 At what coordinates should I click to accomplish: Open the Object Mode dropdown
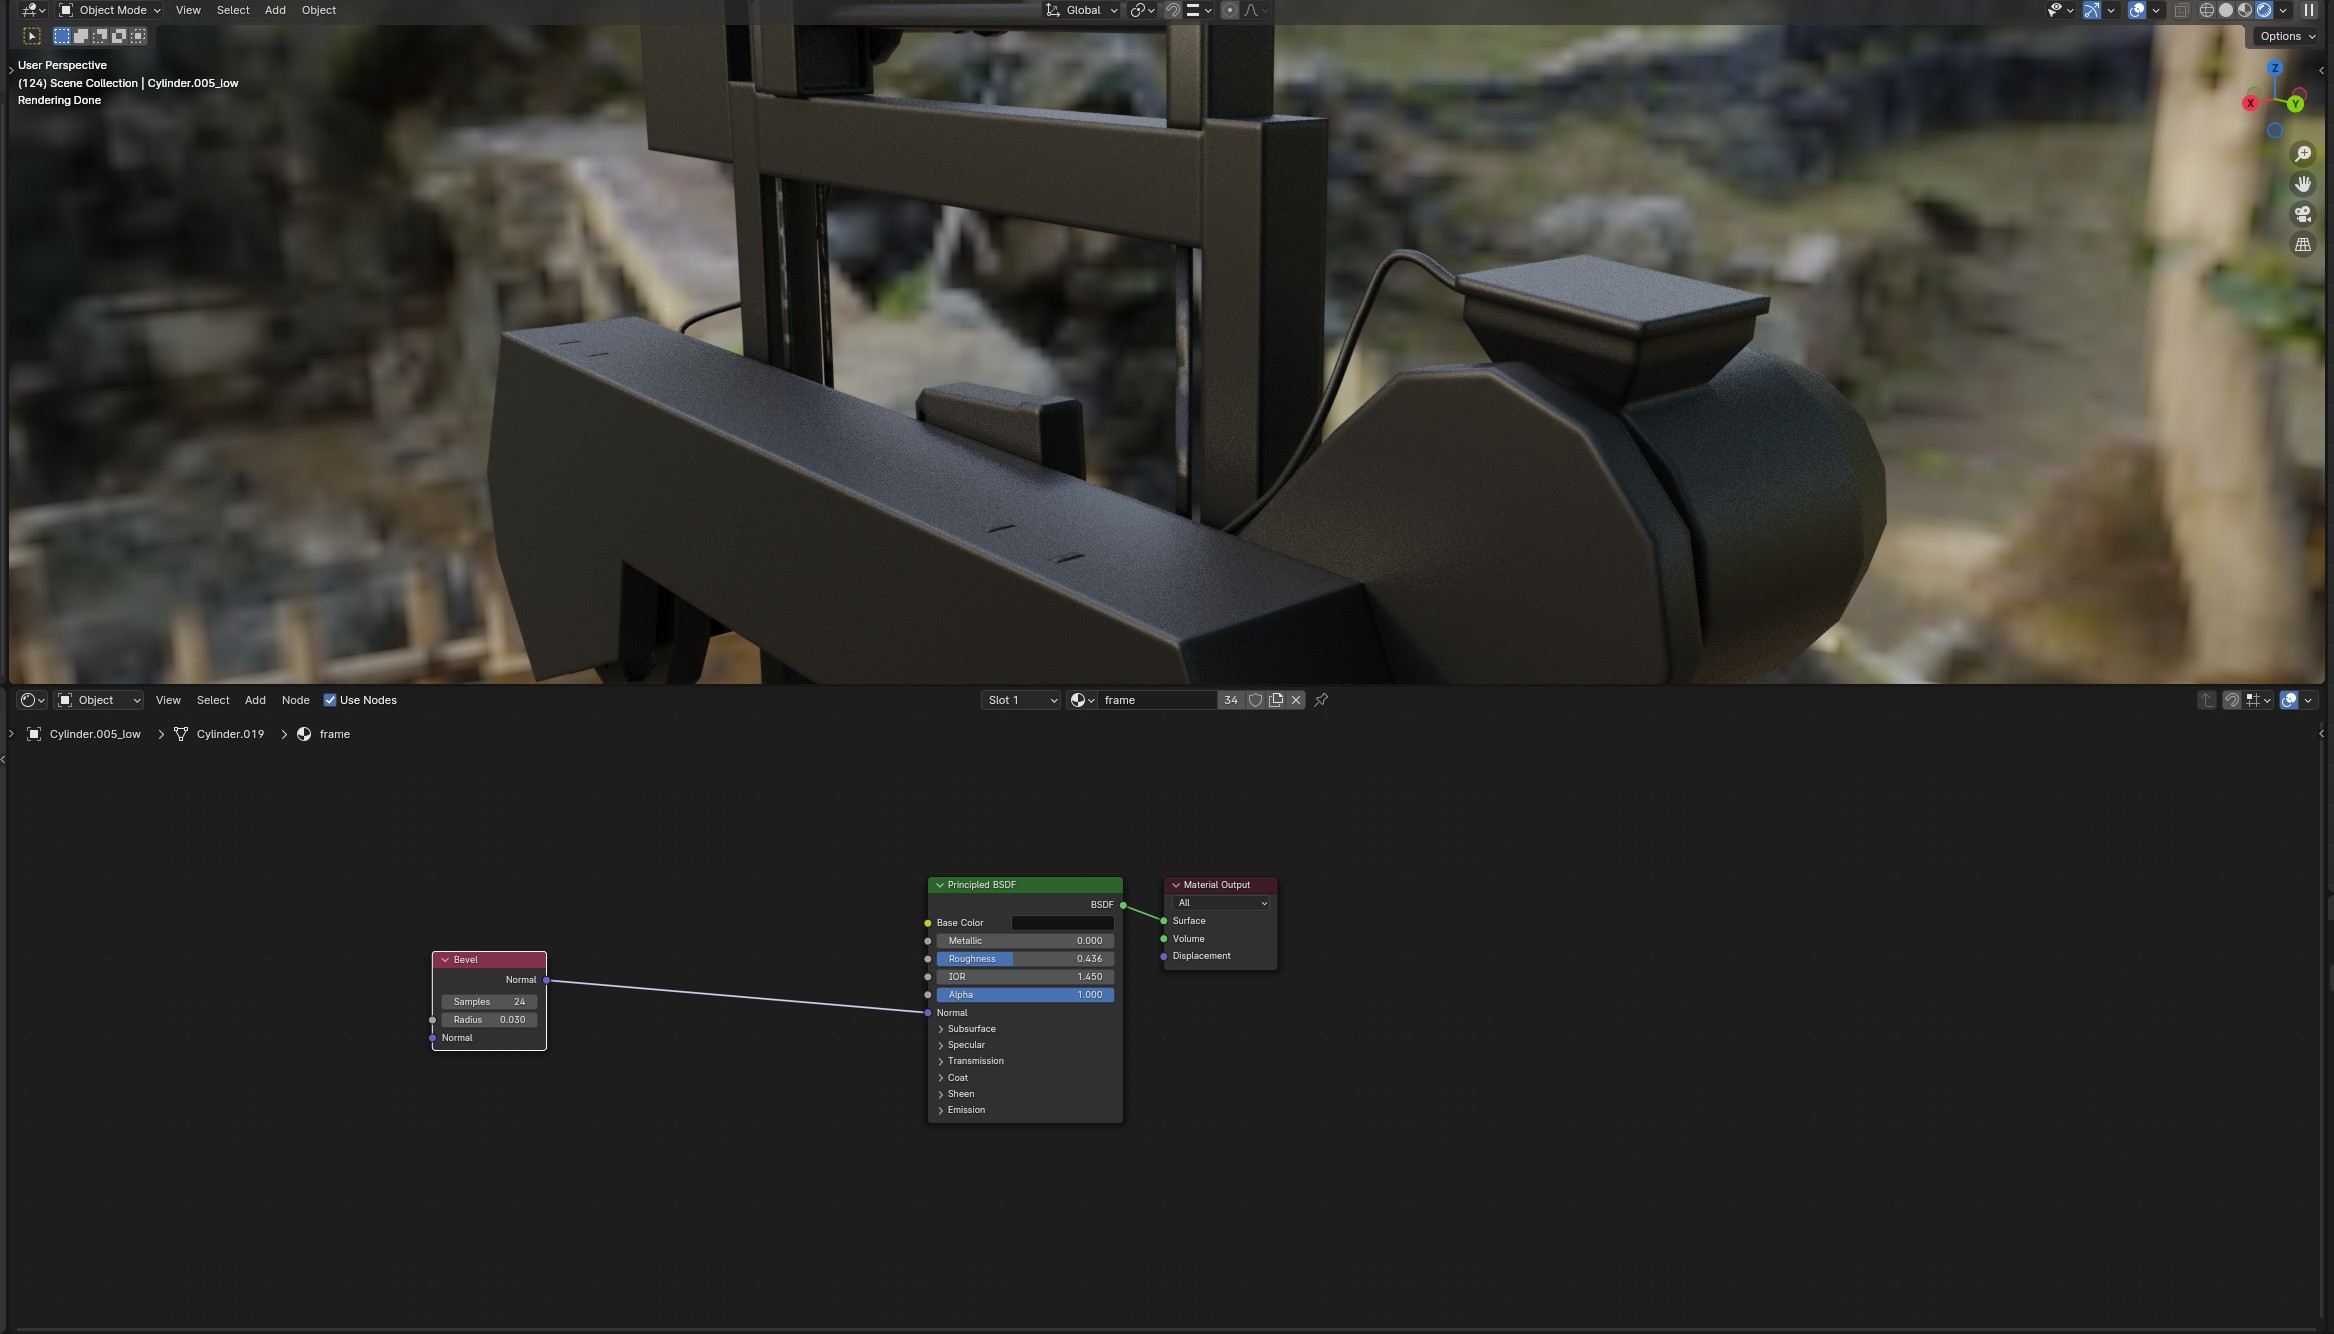pos(110,10)
